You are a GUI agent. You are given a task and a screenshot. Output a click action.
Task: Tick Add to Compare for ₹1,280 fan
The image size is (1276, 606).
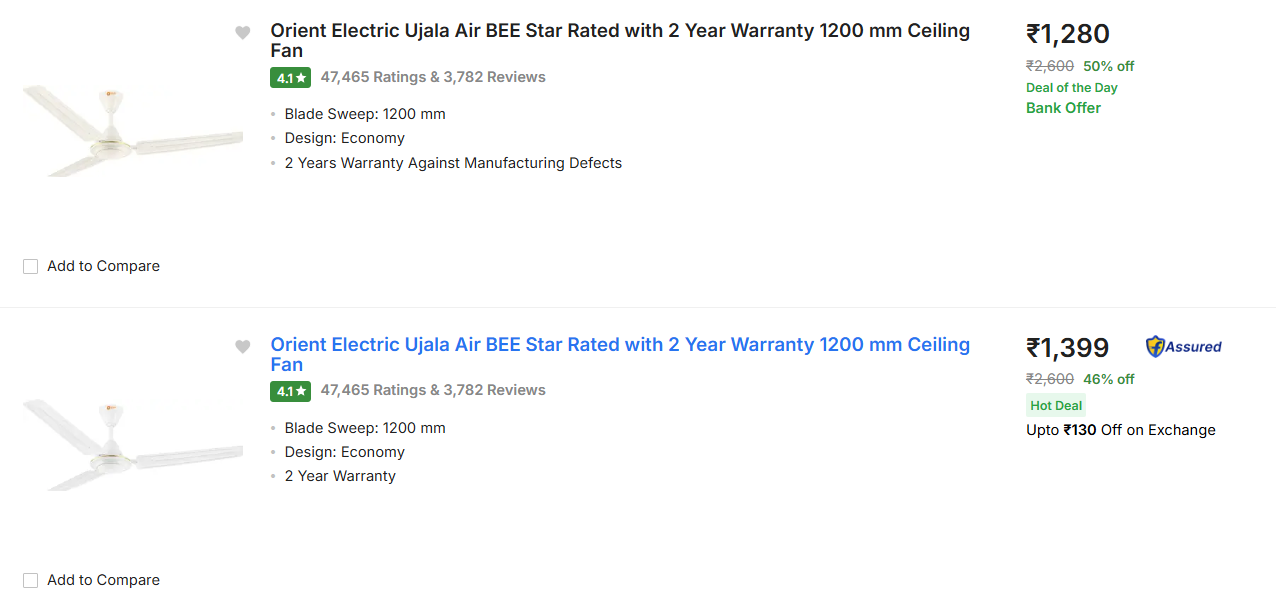31,266
